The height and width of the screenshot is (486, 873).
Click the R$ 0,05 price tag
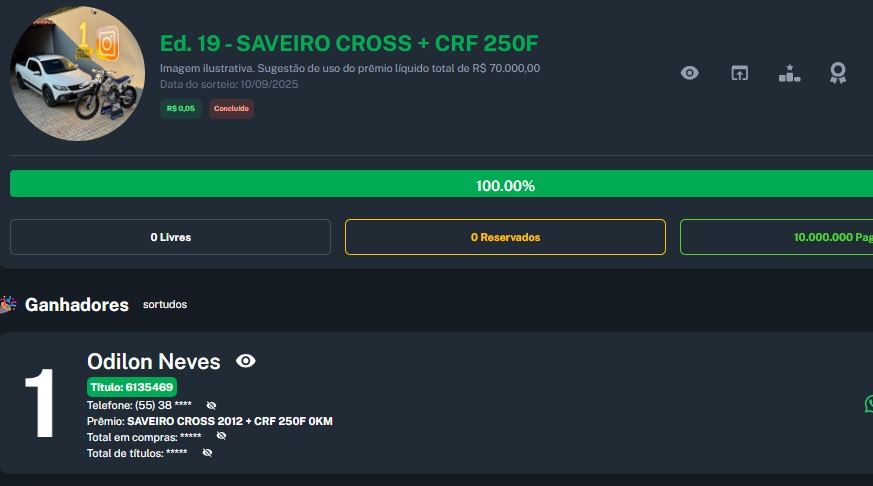[181, 109]
